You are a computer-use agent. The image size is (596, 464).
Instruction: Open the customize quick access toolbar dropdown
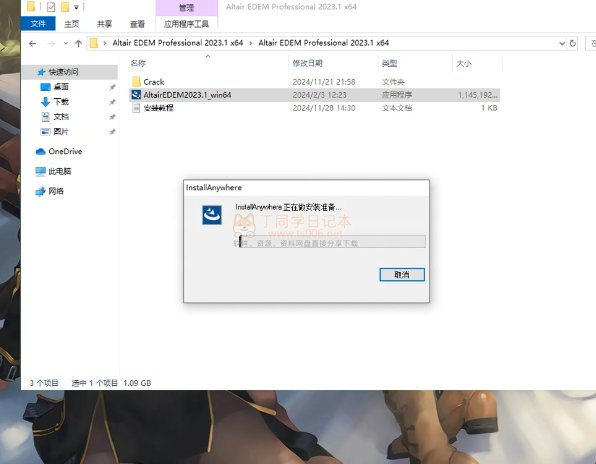tap(76, 7)
